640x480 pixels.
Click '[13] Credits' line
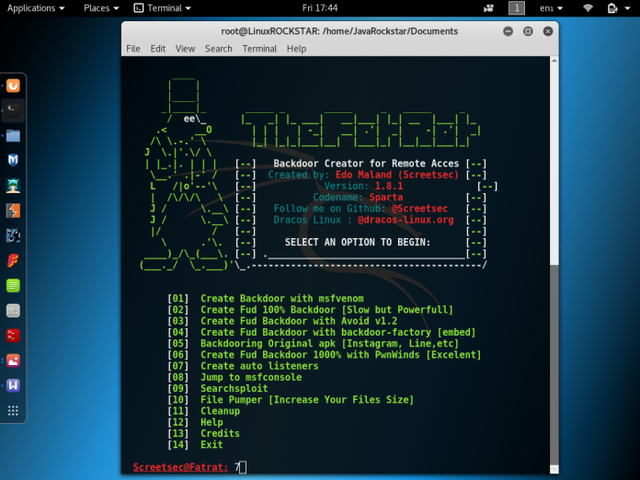[203, 433]
